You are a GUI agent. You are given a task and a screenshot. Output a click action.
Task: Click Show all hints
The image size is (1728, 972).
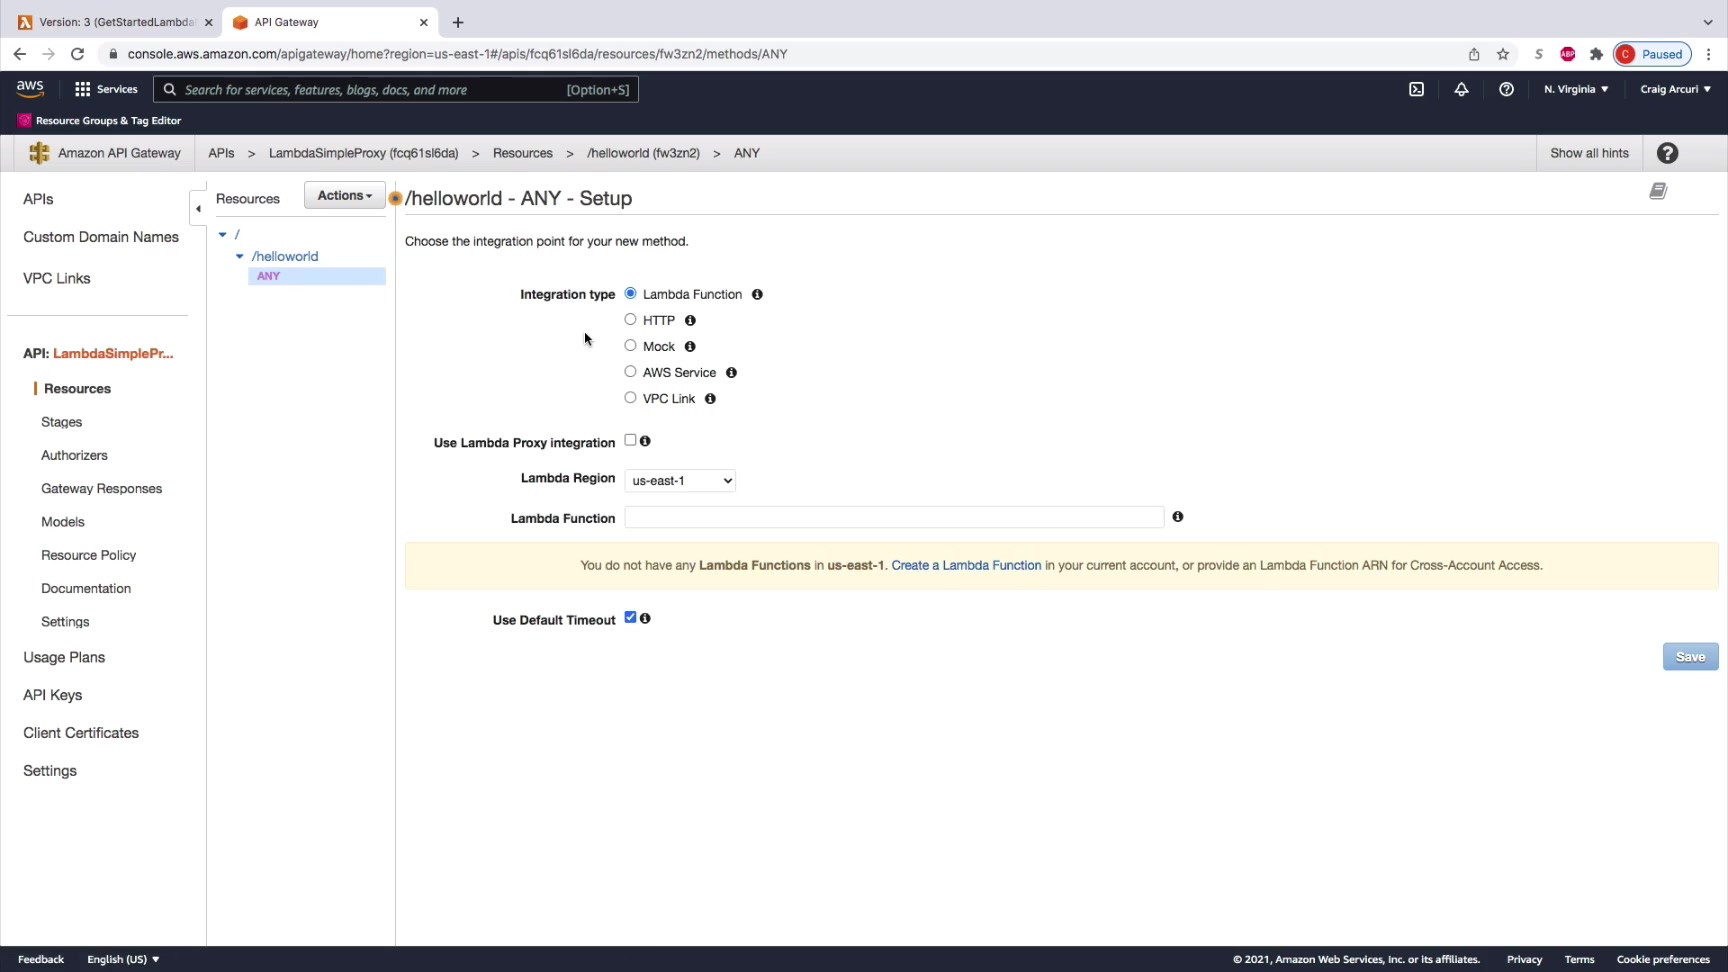pos(1589,153)
